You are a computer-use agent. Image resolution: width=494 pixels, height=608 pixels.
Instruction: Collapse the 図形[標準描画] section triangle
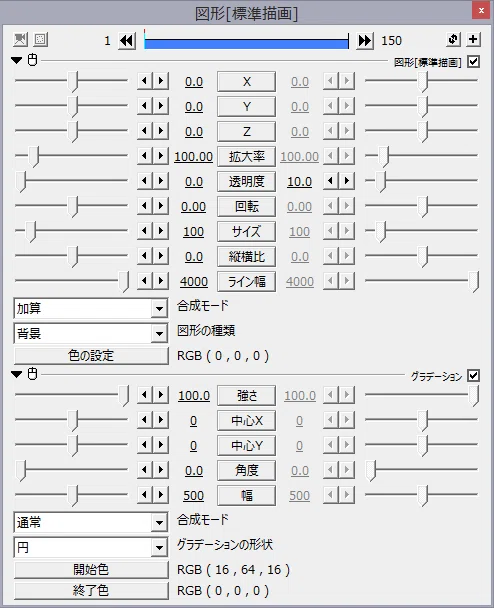pos(17,60)
